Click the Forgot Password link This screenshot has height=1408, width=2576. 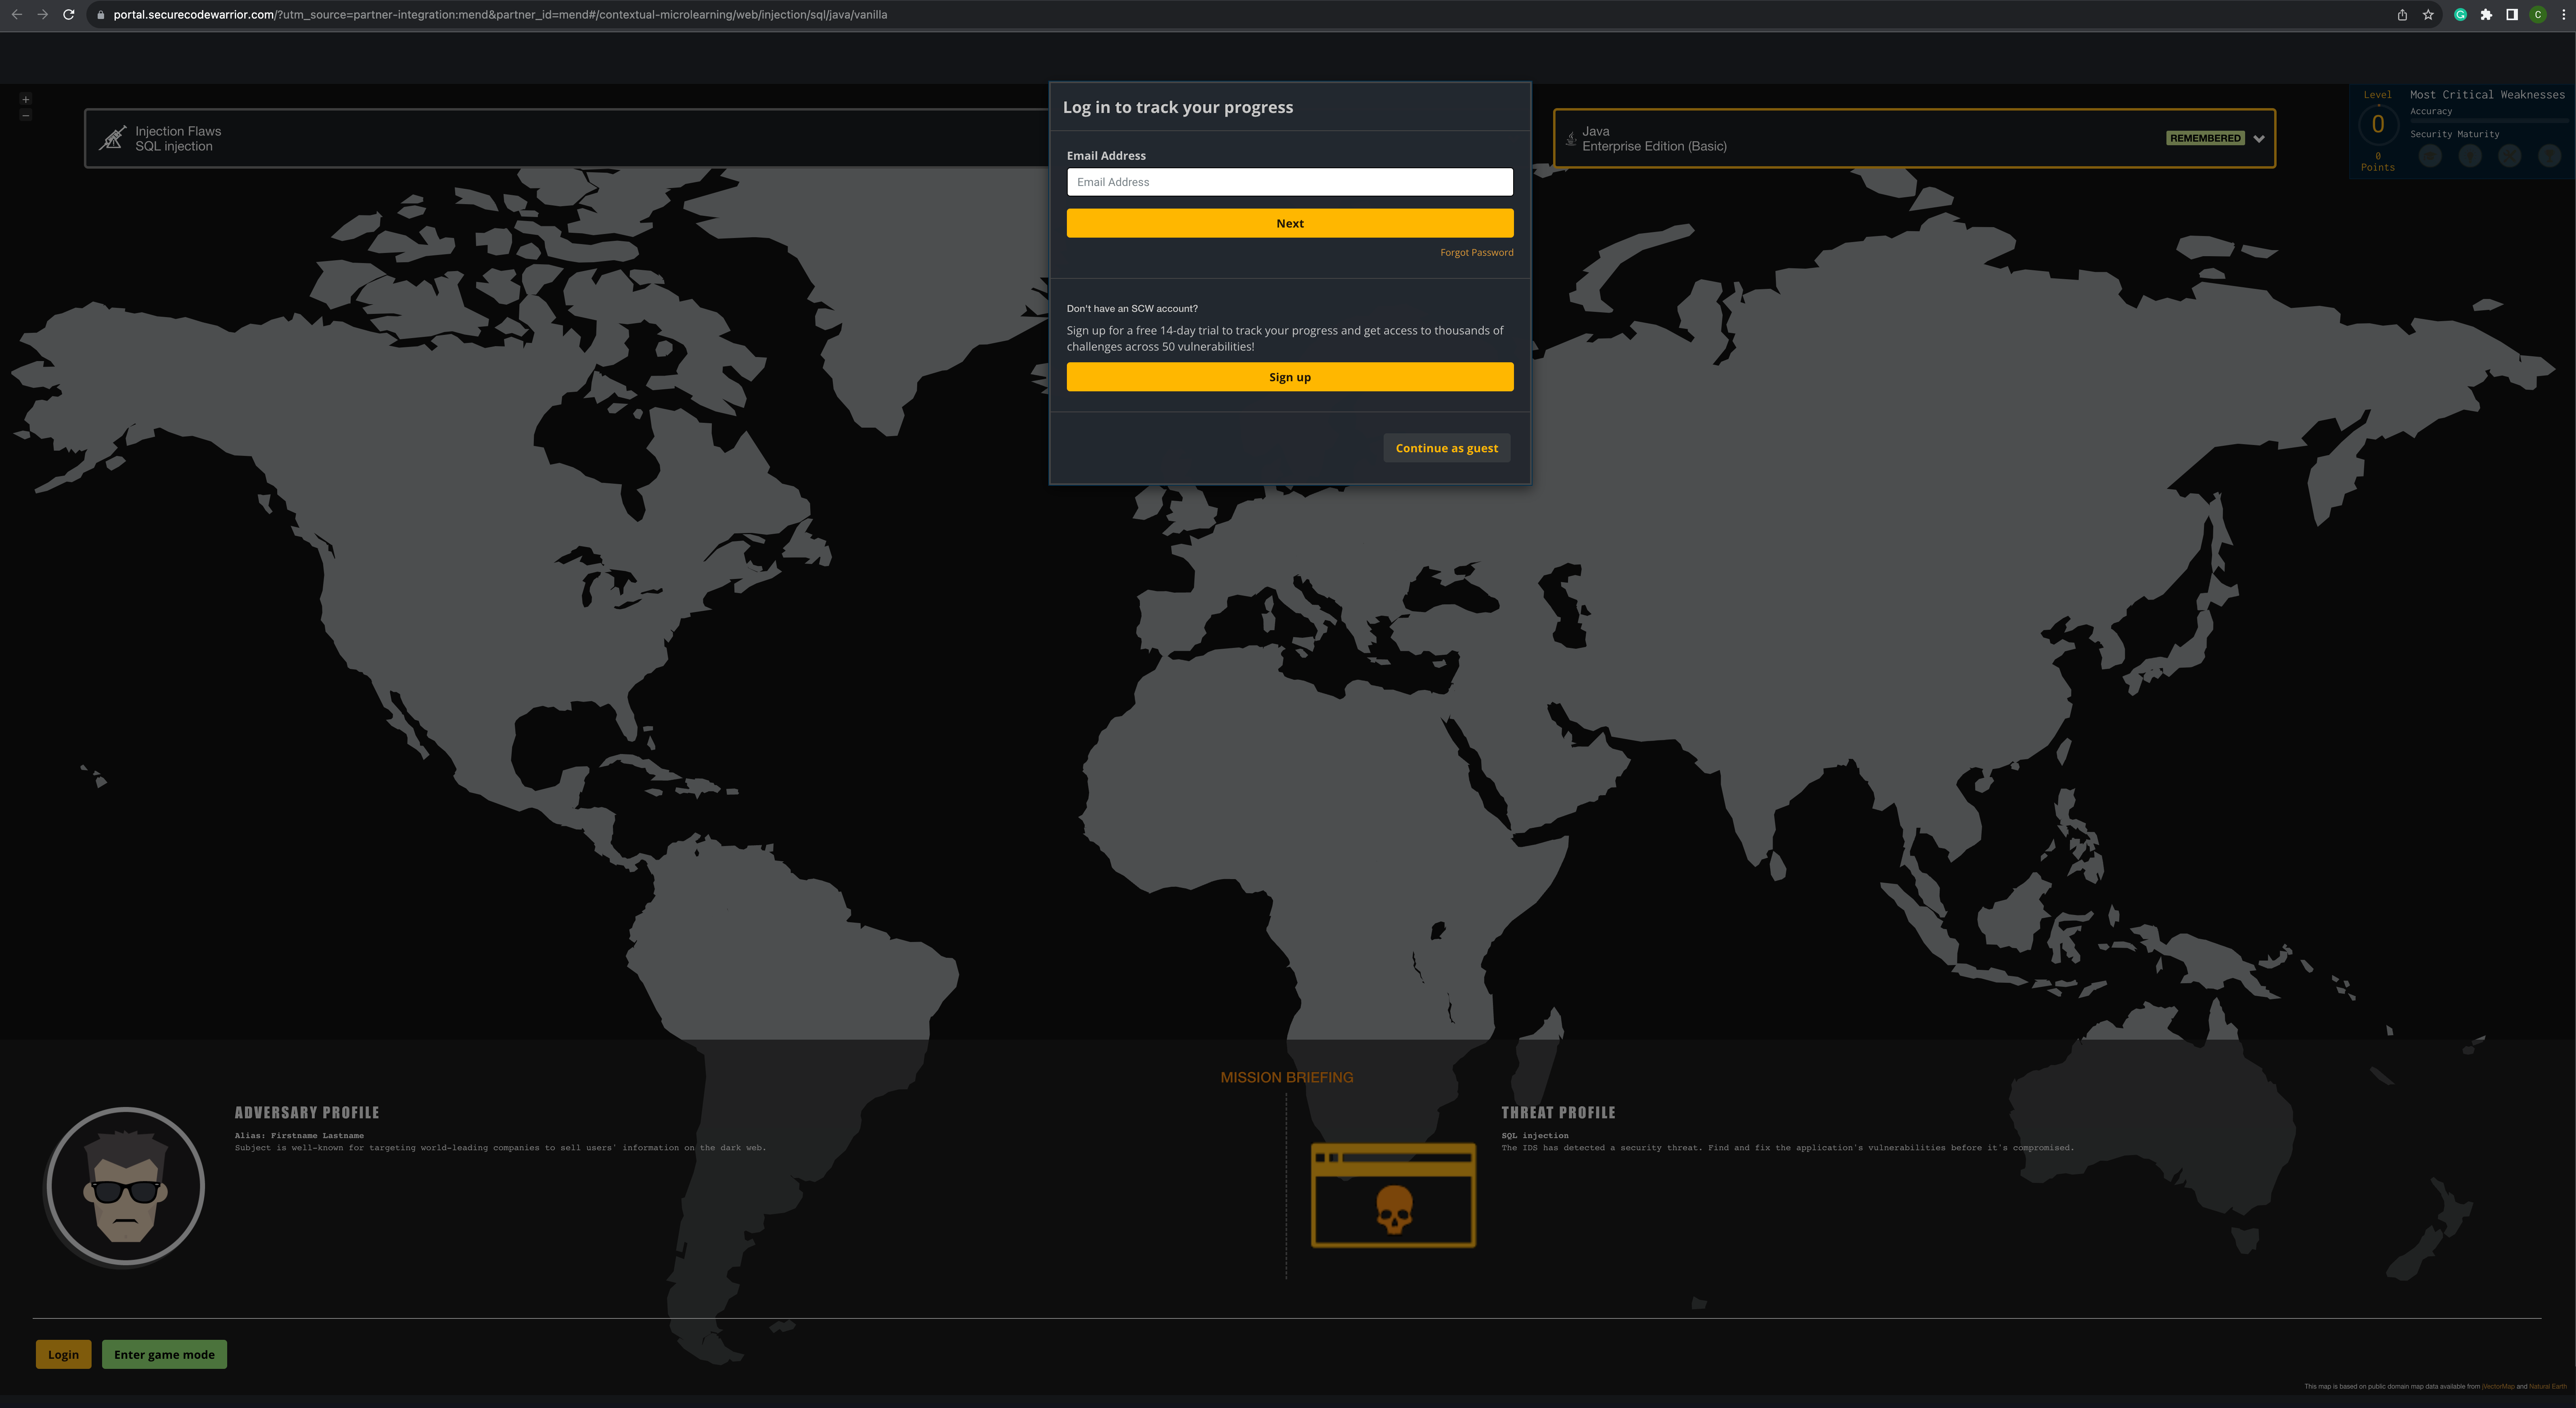1476,253
